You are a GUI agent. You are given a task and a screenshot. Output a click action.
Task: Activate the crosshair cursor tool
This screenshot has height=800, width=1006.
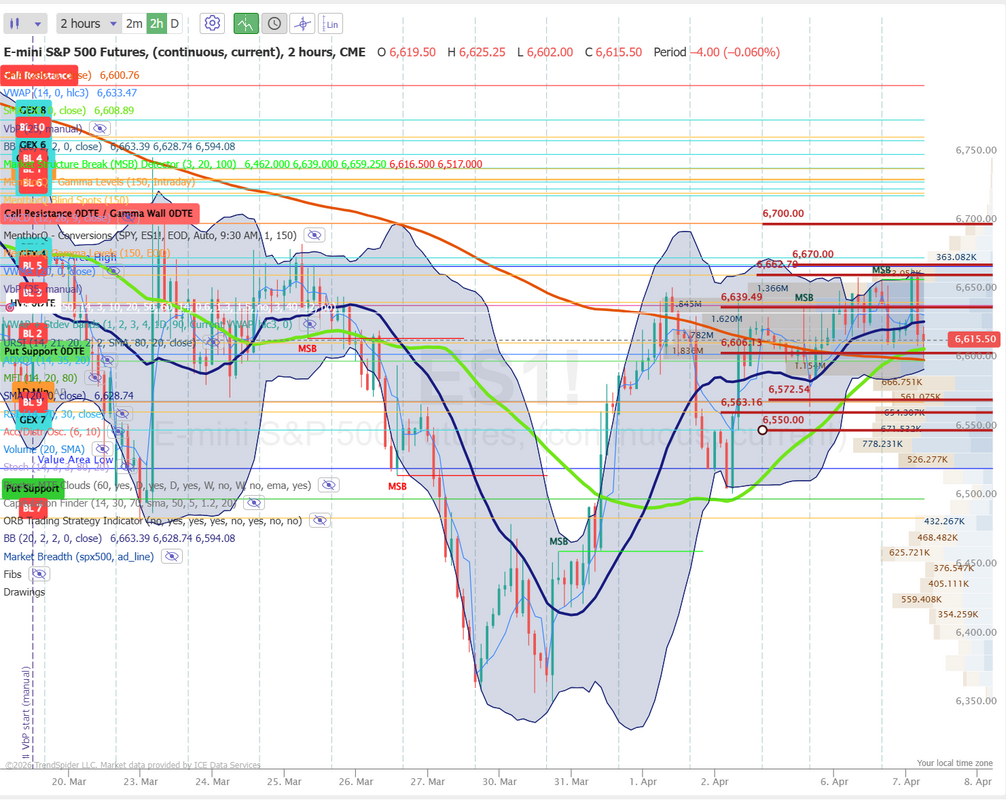302,23
